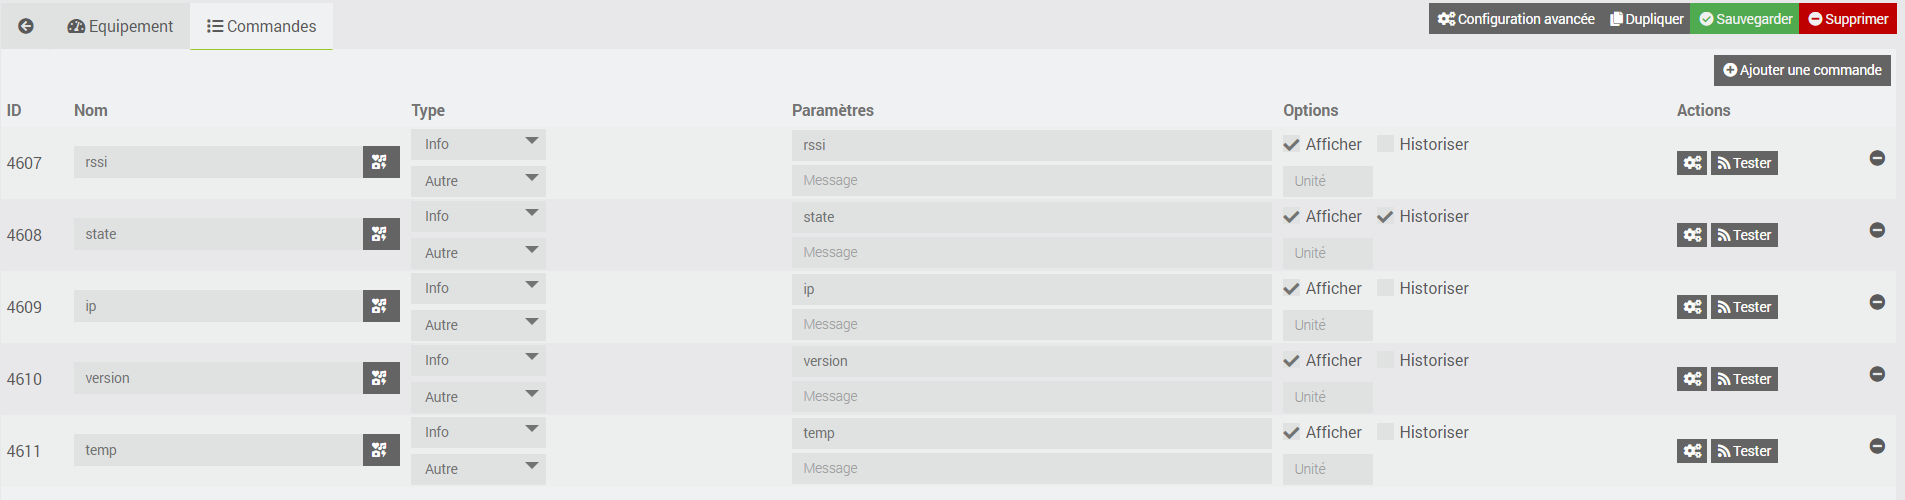Open icon picker for rssi command
Image resolution: width=1905 pixels, height=500 pixels.
point(380,162)
